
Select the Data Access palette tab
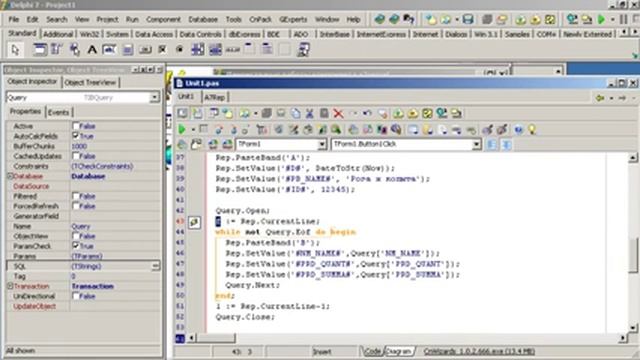tap(154, 34)
